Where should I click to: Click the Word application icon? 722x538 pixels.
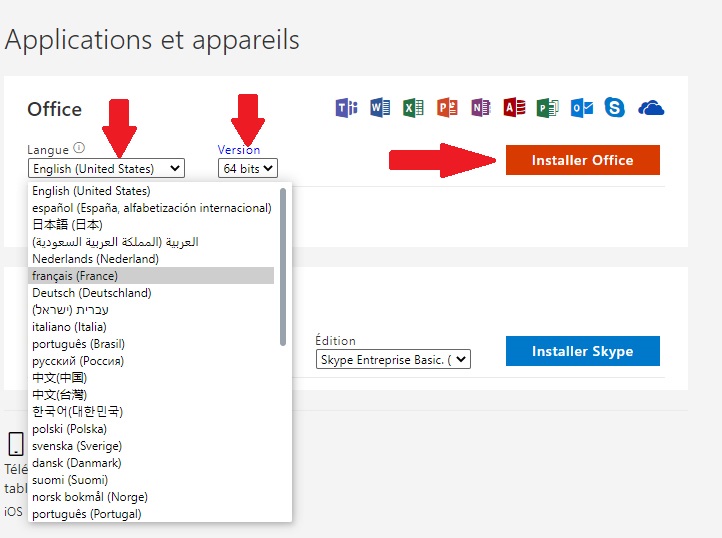tap(380, 108)
